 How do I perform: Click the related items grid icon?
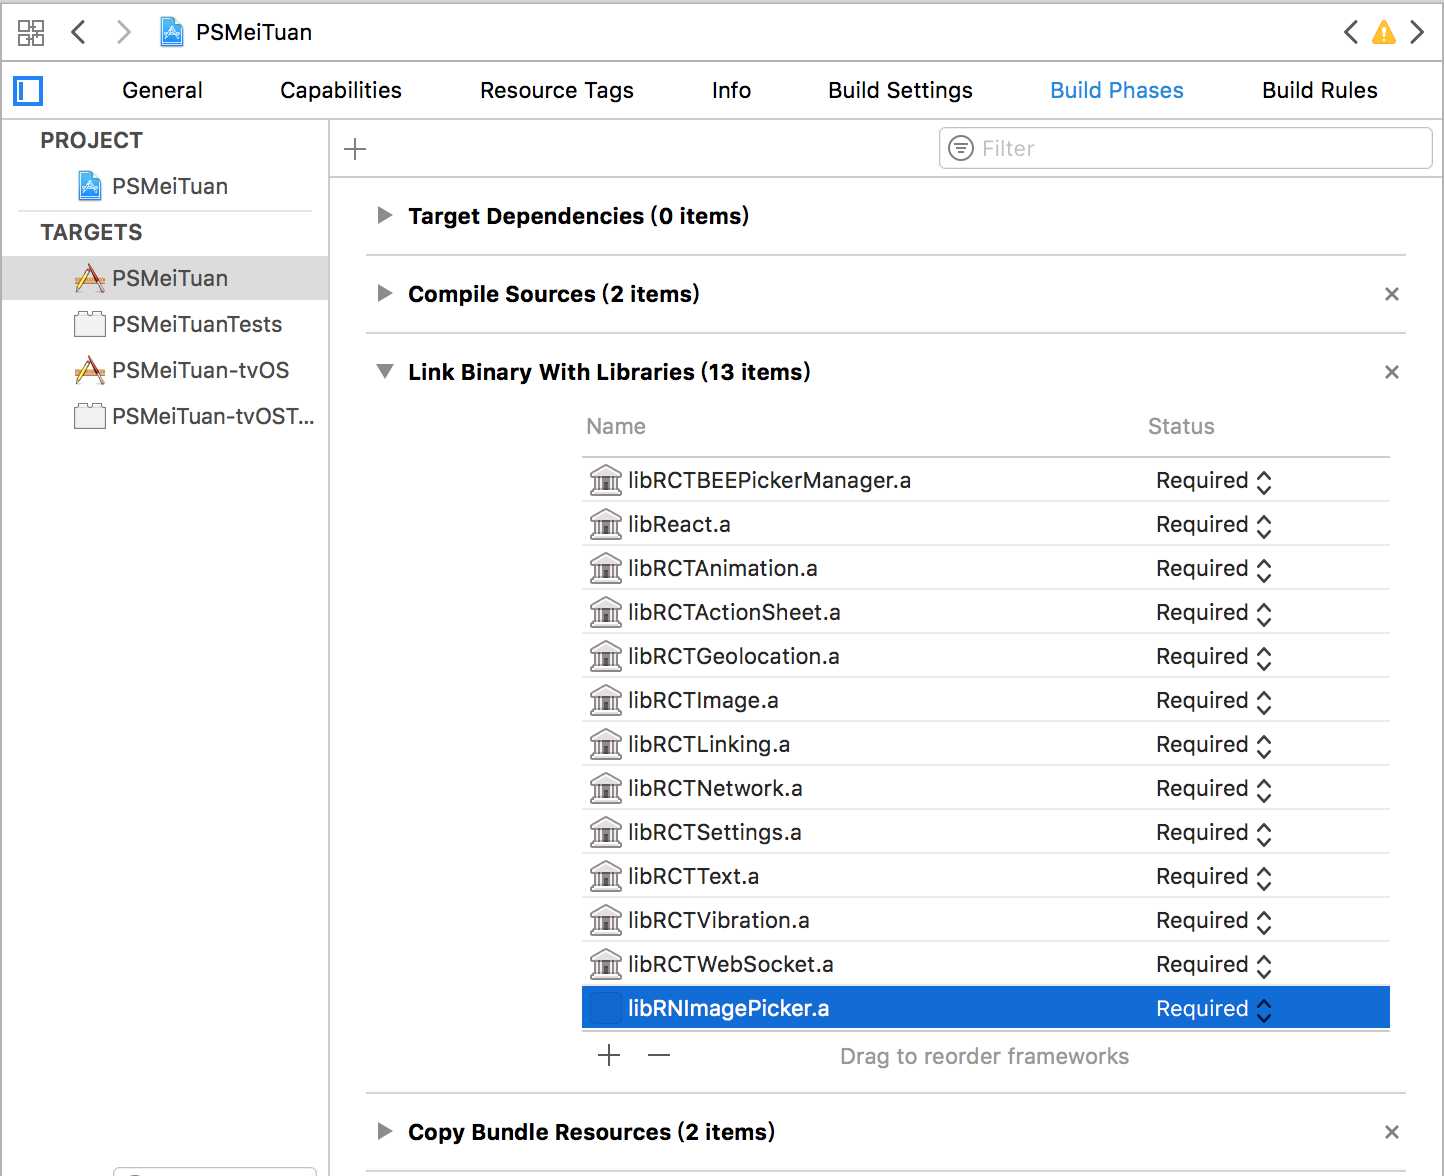[x=31, y=32]
